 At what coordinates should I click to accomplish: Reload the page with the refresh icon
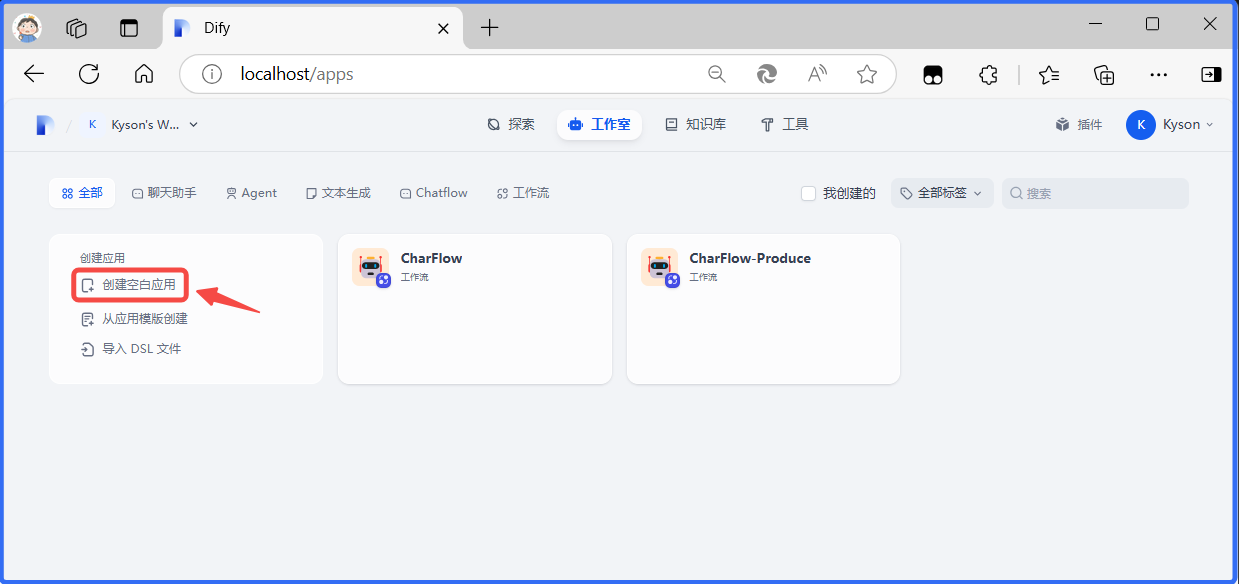pyautogui.click(x=89, y=74)
